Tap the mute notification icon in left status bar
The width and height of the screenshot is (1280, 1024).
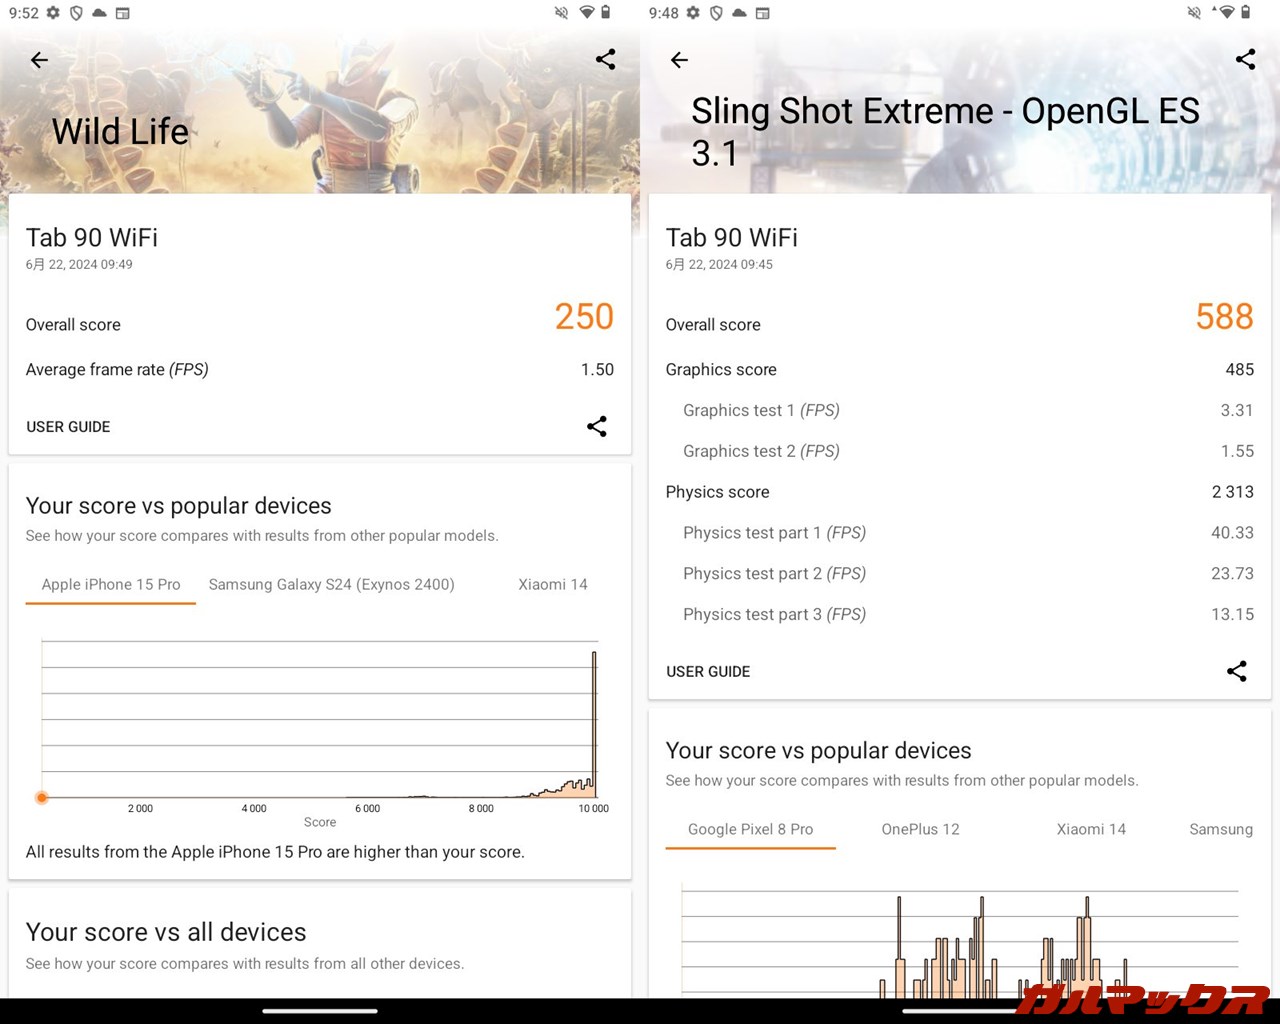pyautogui.click(x=561, y=13)
